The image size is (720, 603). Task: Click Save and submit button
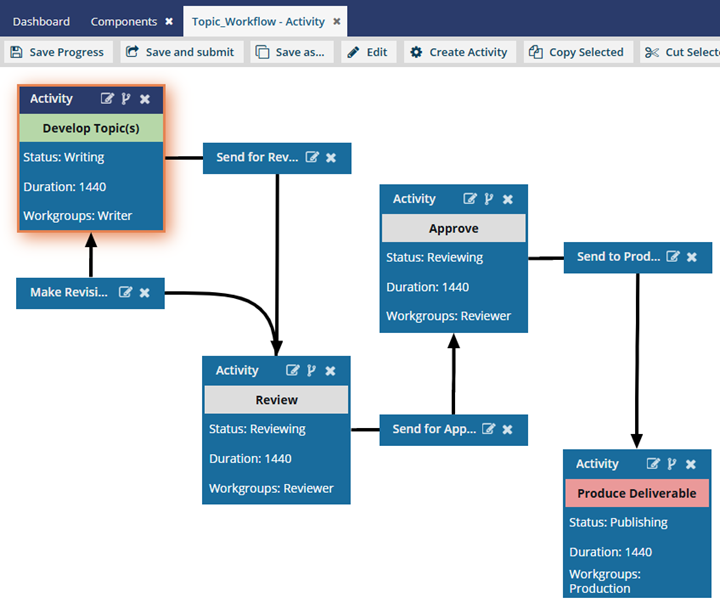click(180, 52)
